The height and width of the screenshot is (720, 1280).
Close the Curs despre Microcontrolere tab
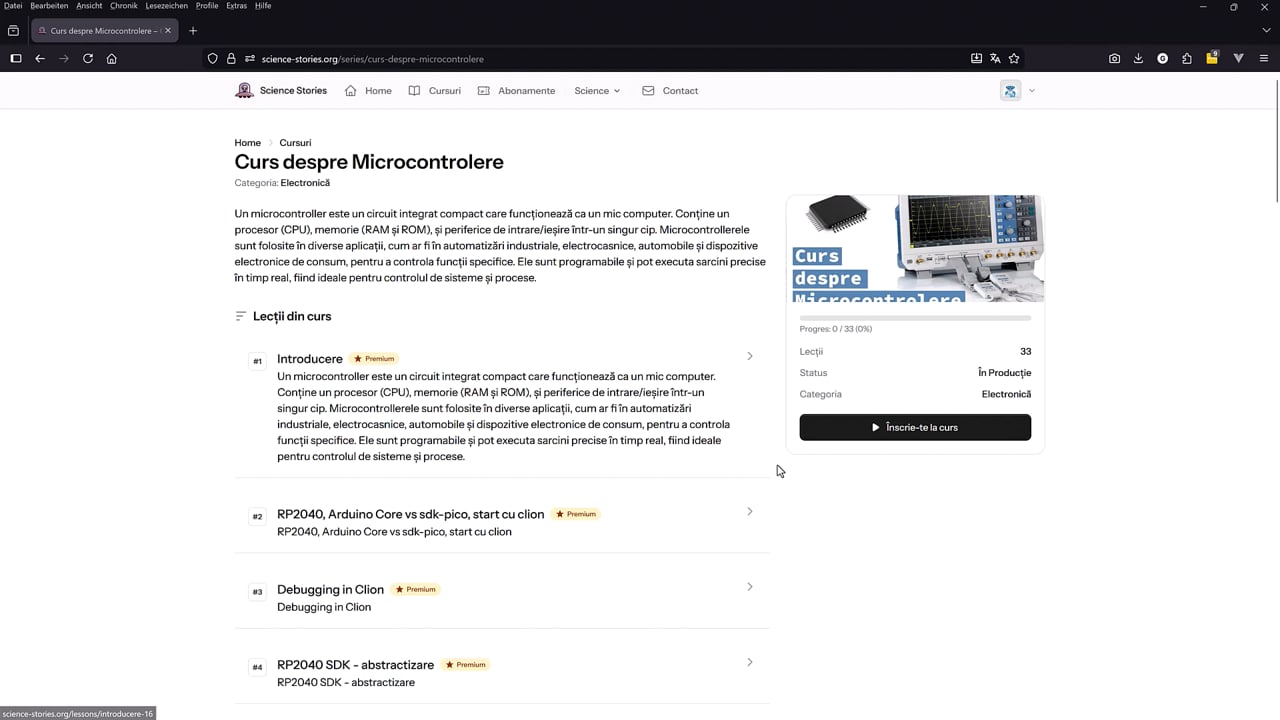[168, 31]
